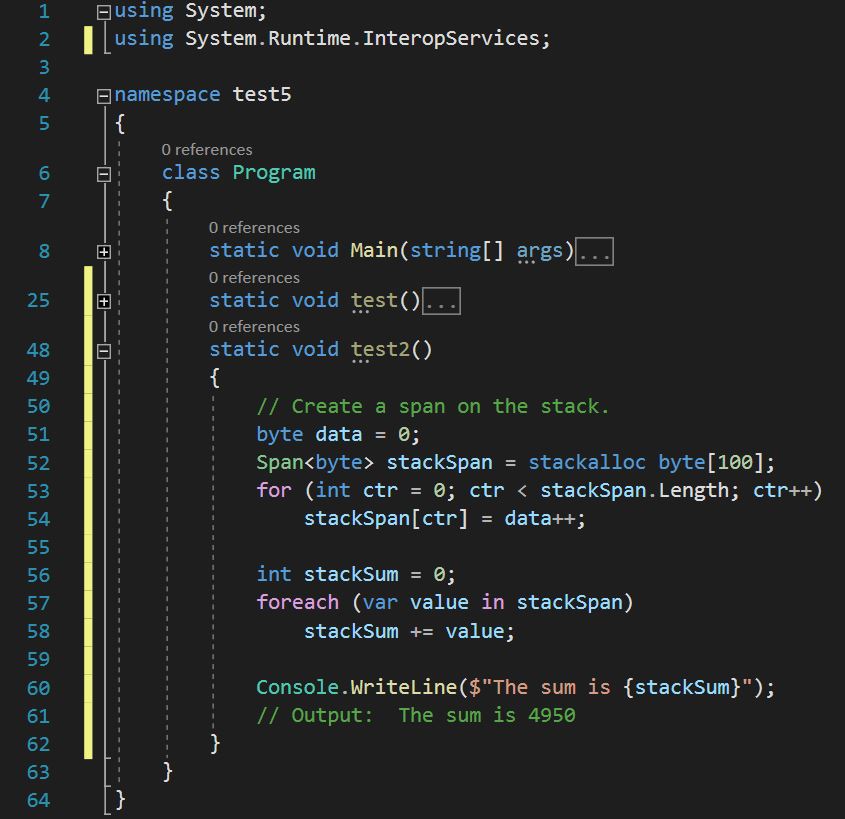Collapse the namespace test5 region
Viewport: 845px width, 819px height.
click(104, 94)
